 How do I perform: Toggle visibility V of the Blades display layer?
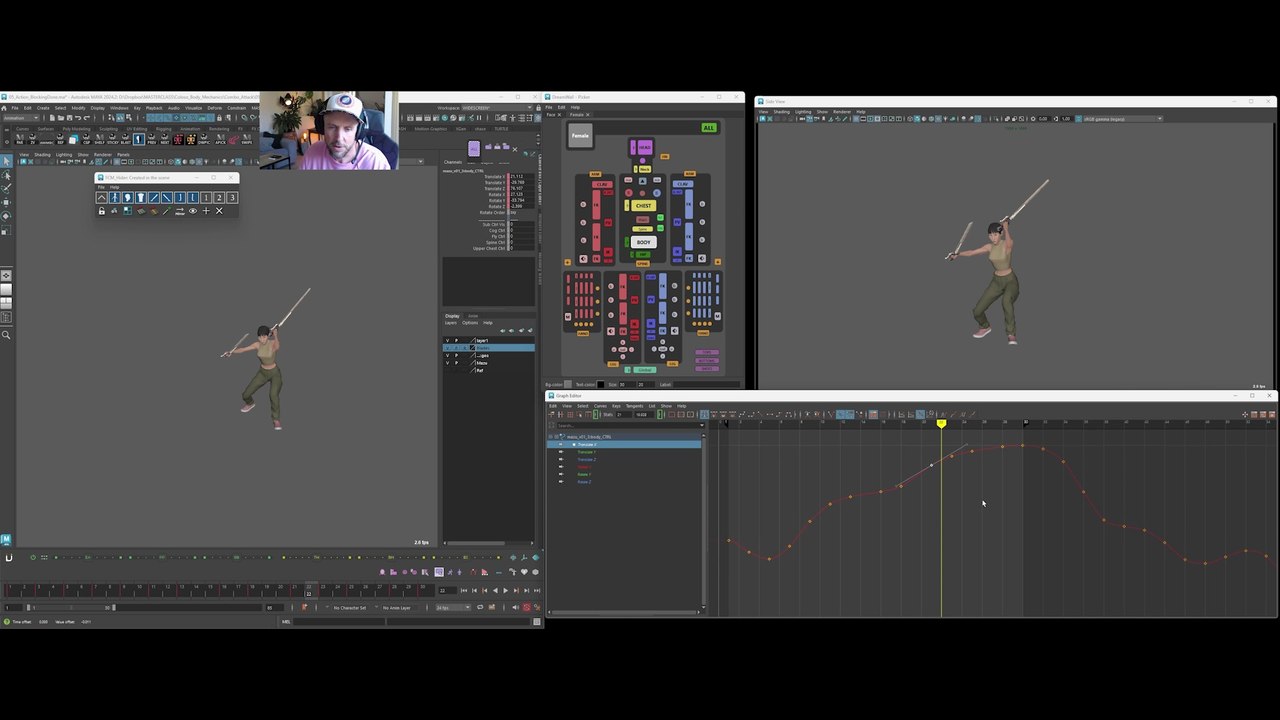(447, 348)
